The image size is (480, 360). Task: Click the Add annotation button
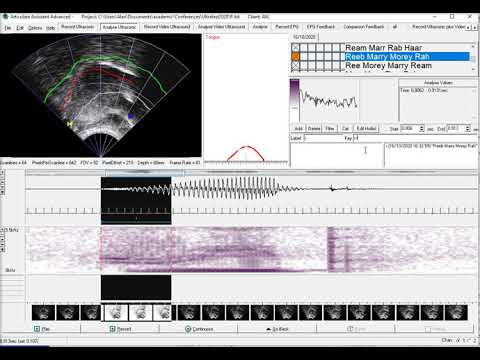pos(299,128)
